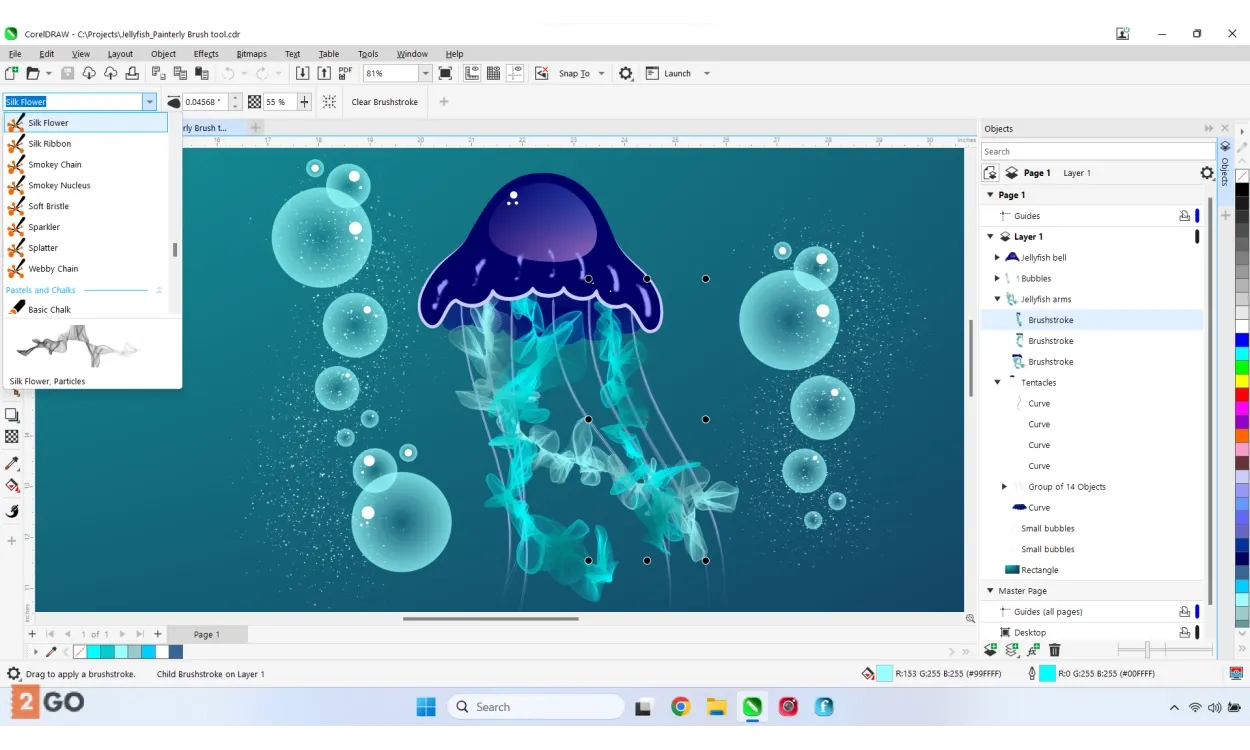The height and width of the screenshot is (750, 1250).
Task: Click the Clear Brushstroke button
Action: tap(384, 102)
